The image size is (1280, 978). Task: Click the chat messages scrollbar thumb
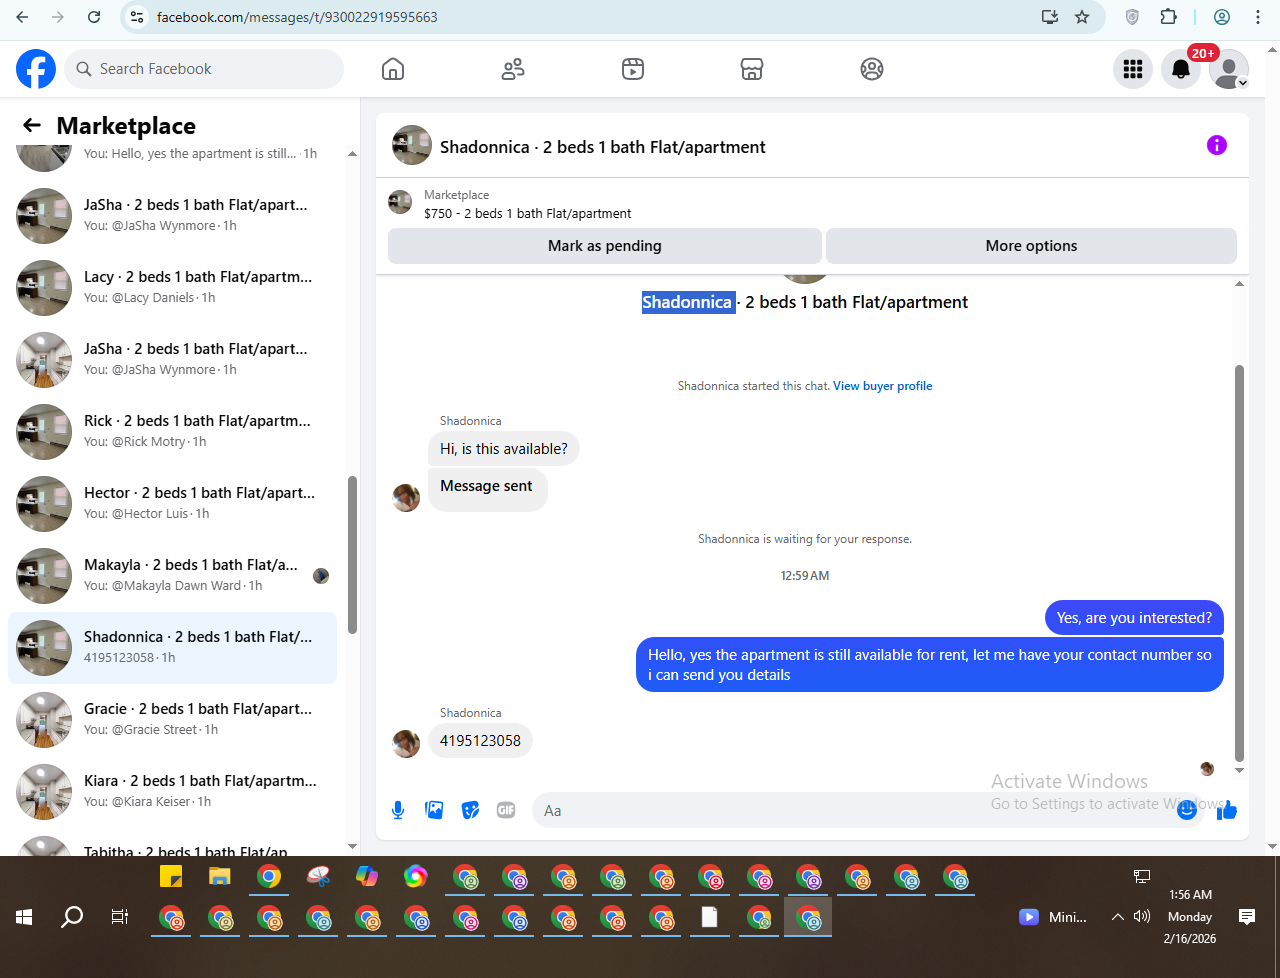pyautogui.click(x=1240, y=563)
